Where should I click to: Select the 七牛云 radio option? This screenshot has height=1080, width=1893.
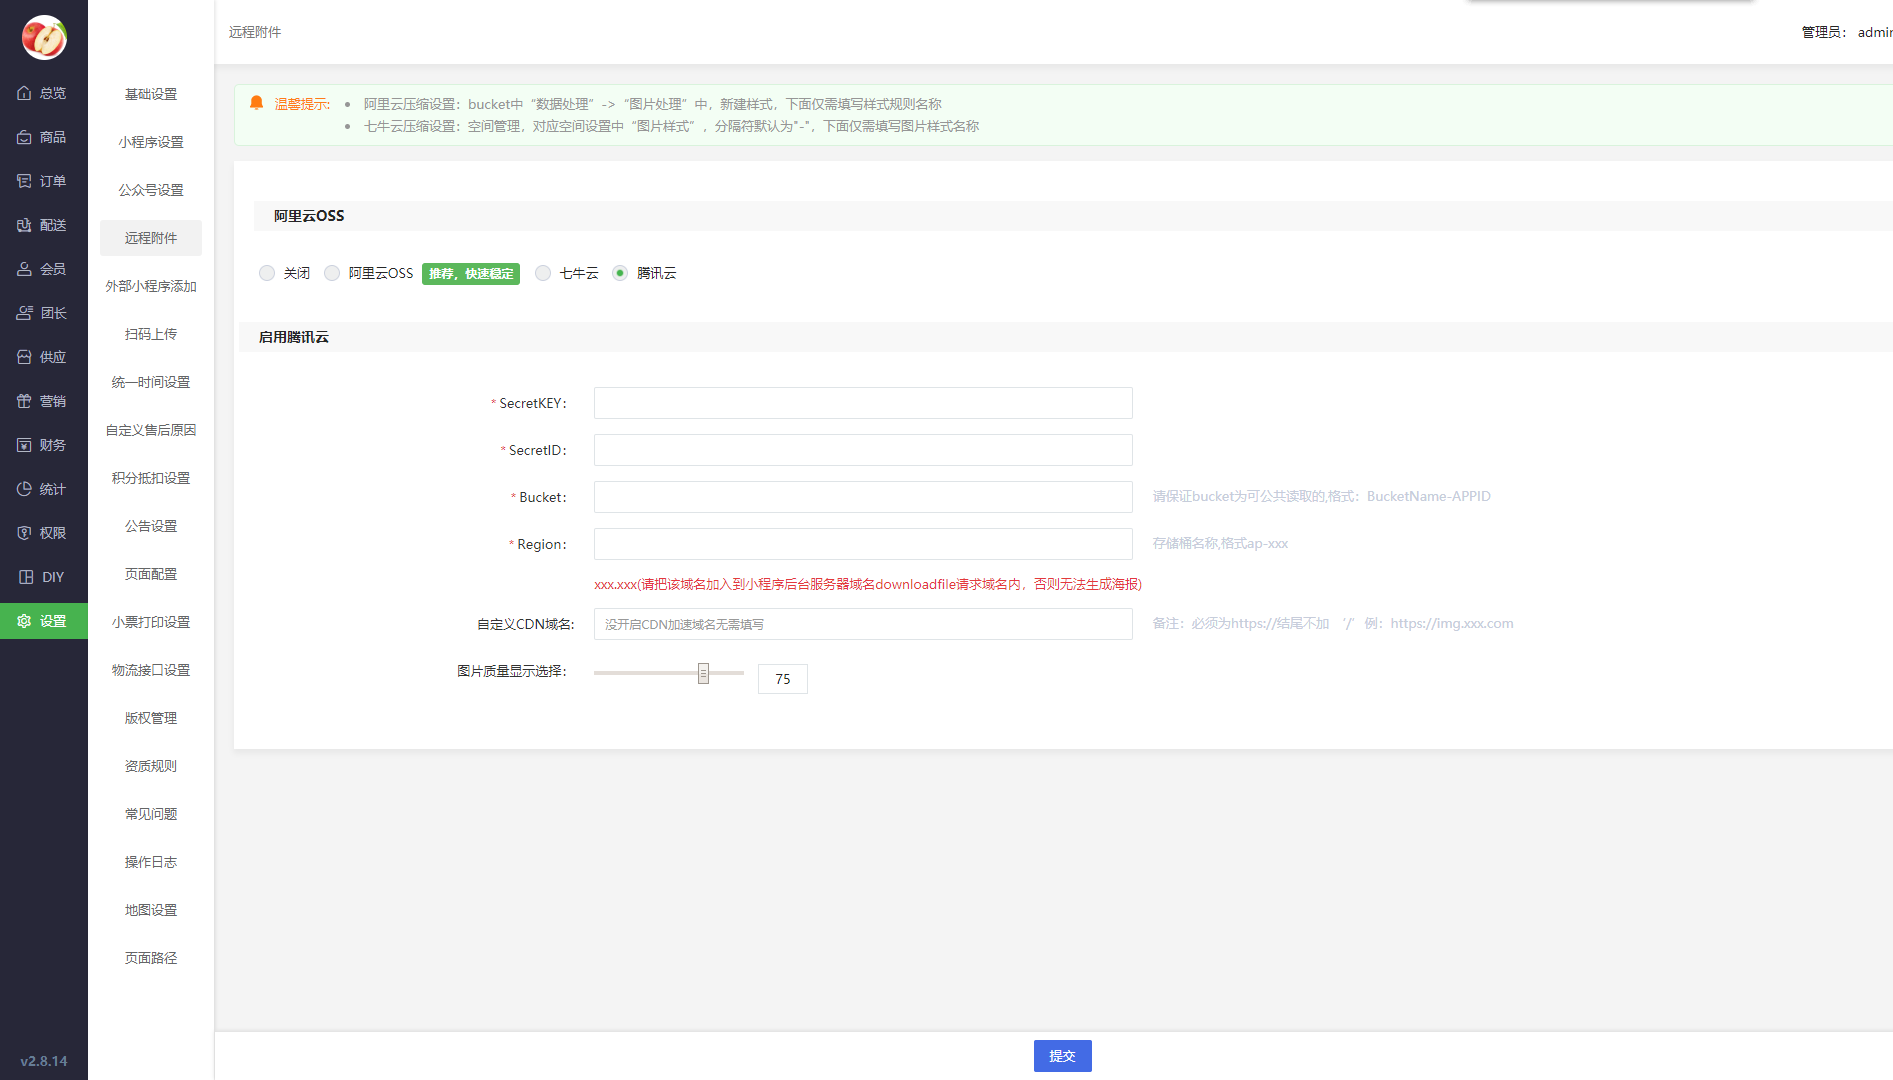coord(543,273)
